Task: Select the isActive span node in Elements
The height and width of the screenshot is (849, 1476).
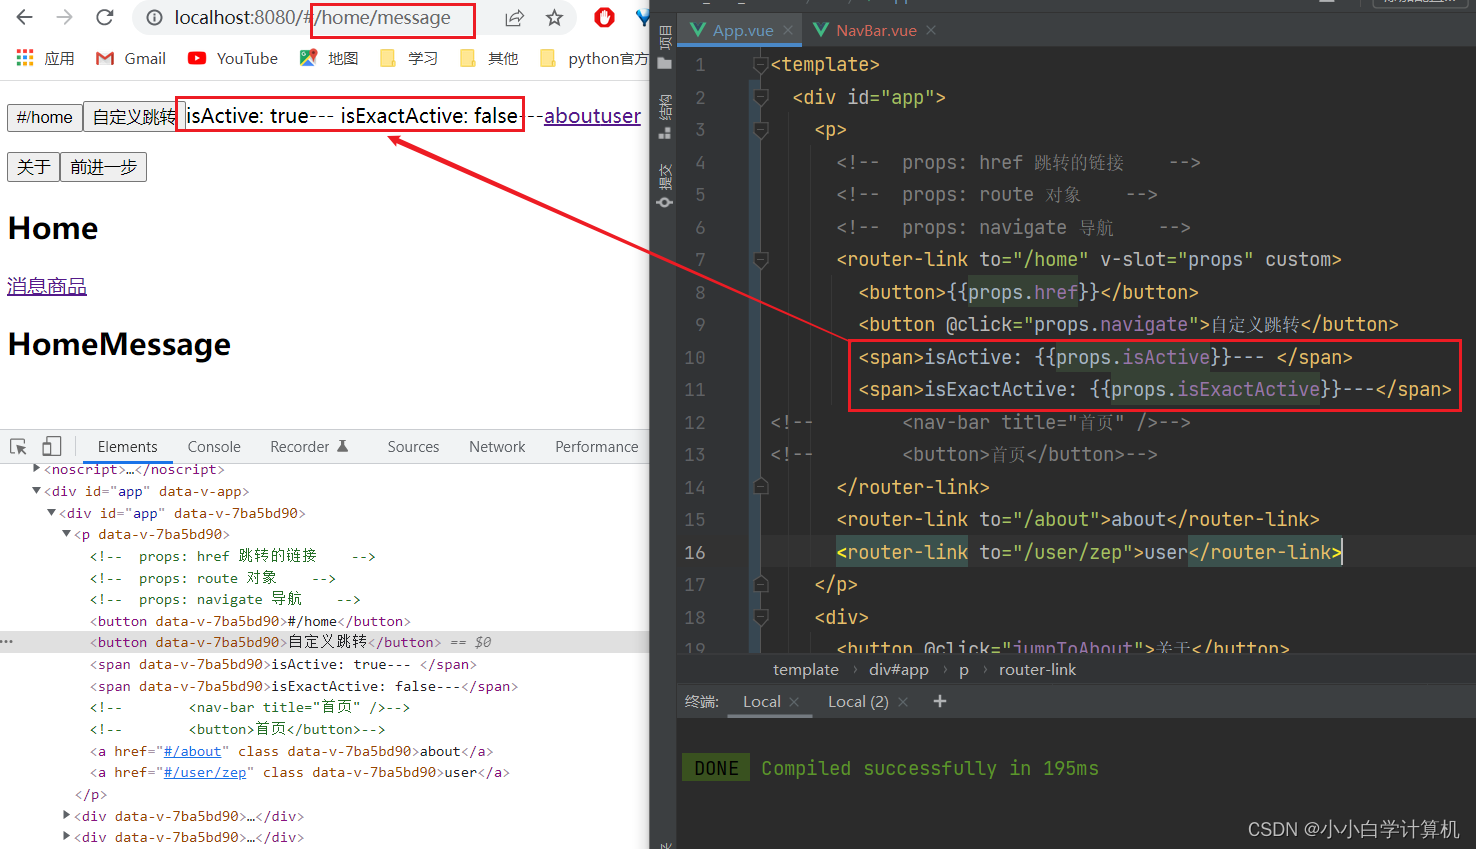Action: (283, 664)
